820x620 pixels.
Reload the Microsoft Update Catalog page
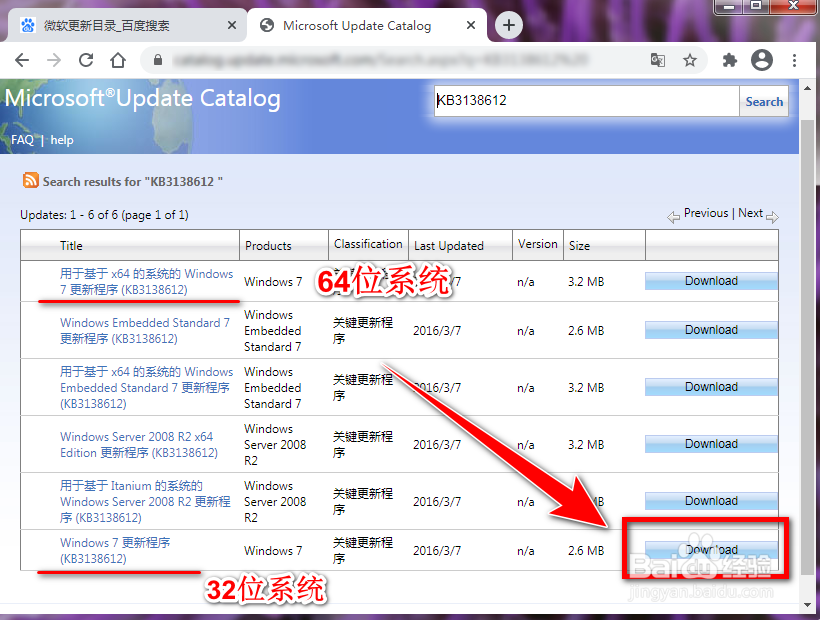pyautogui.click(x=87, y=61)
